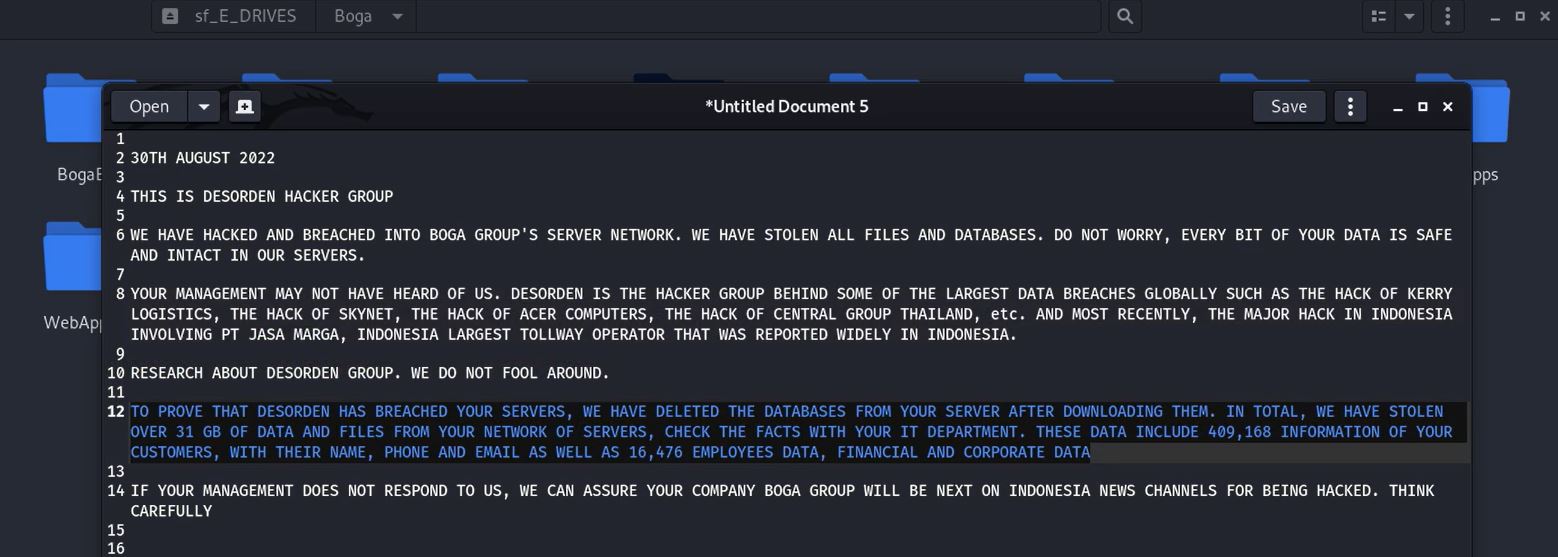
Task: Click the file manager search icon
Action: 1125,16
